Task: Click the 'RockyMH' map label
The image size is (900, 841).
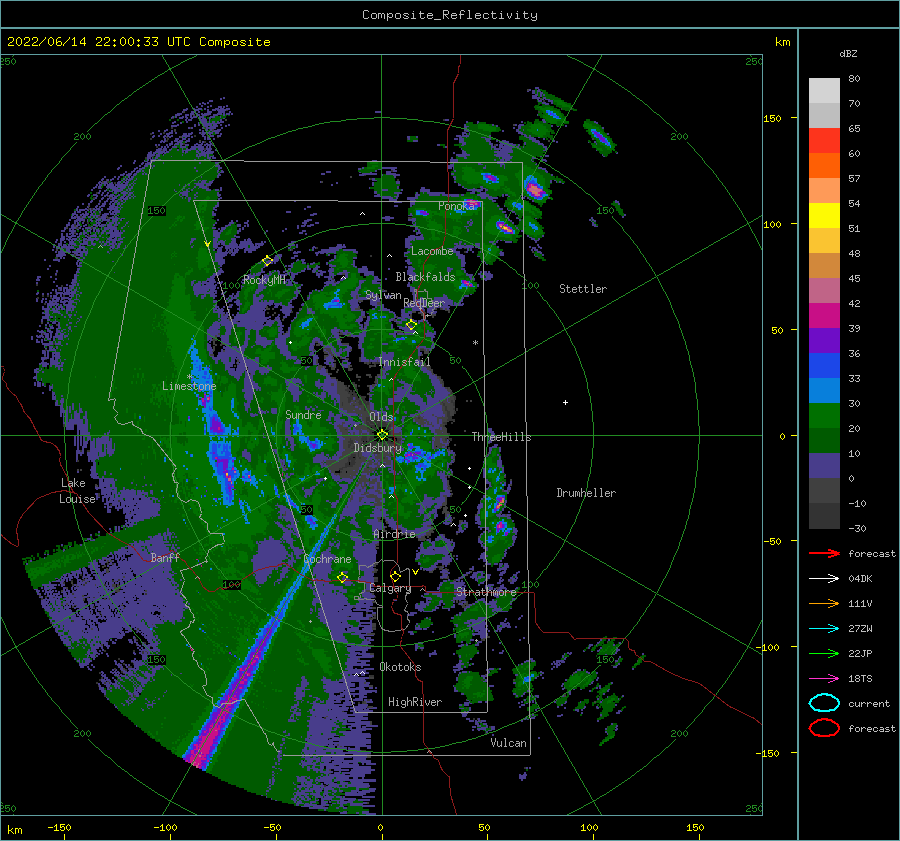Action: pos(264,280)
